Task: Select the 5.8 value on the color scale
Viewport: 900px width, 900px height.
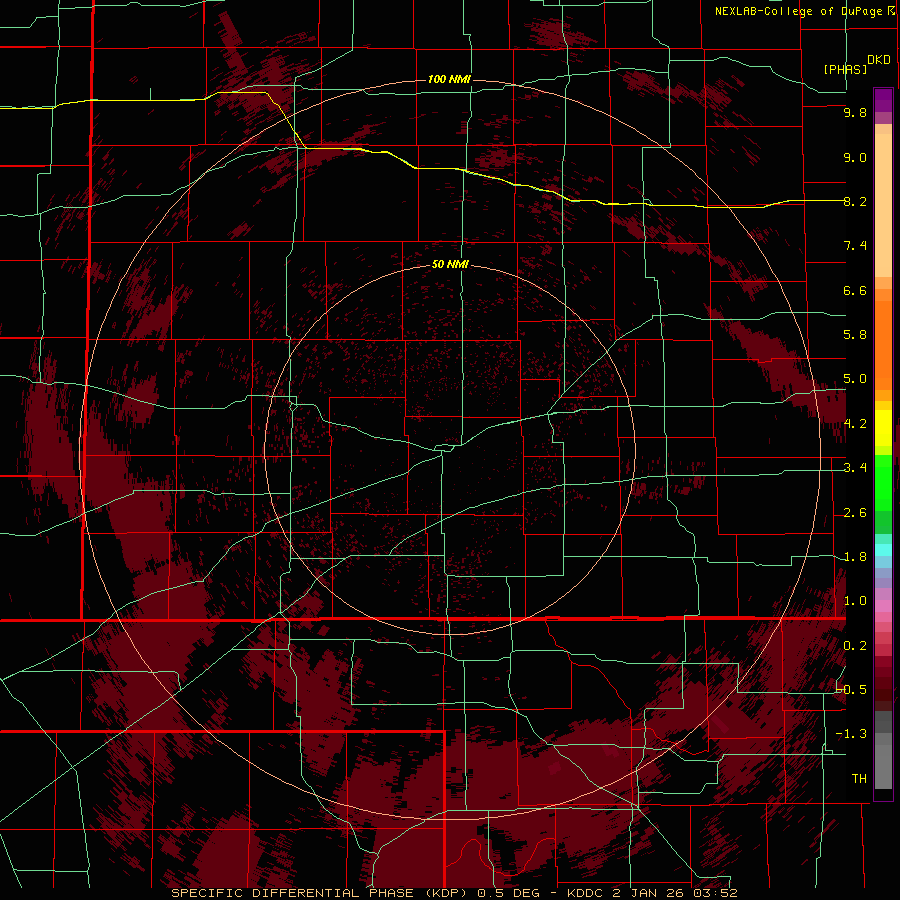Action: [x=855, y=335]
